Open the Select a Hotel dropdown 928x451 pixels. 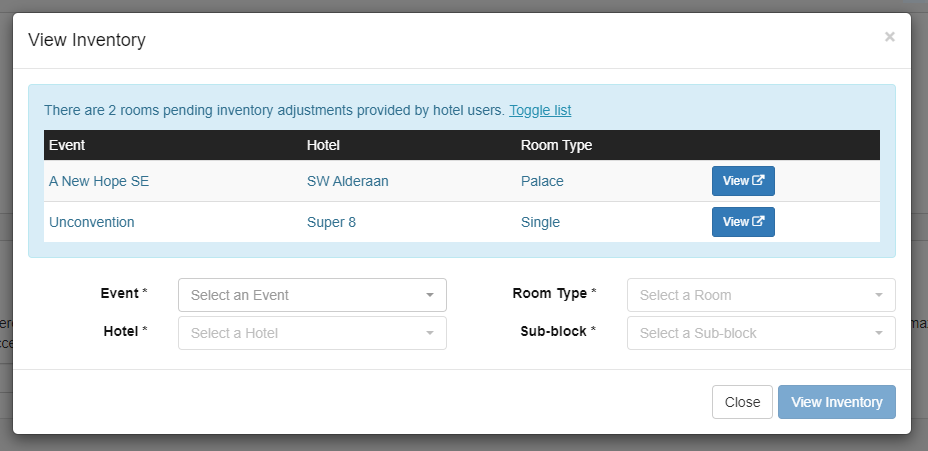pyautogui.click(x=312, y=333)
